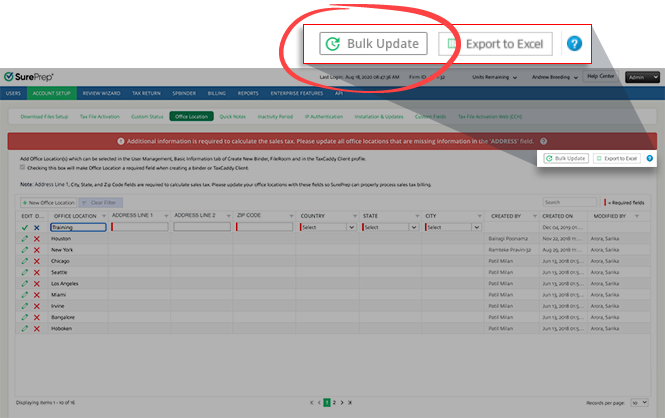Cancel editing the Training row
Image resolution: width=665 pixels, height=418 pixels.
coord(37,228)
